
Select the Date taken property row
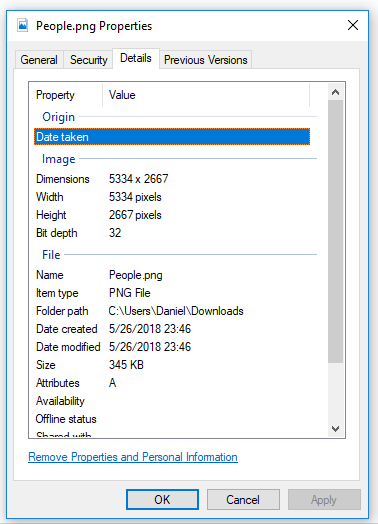point(172,137)
